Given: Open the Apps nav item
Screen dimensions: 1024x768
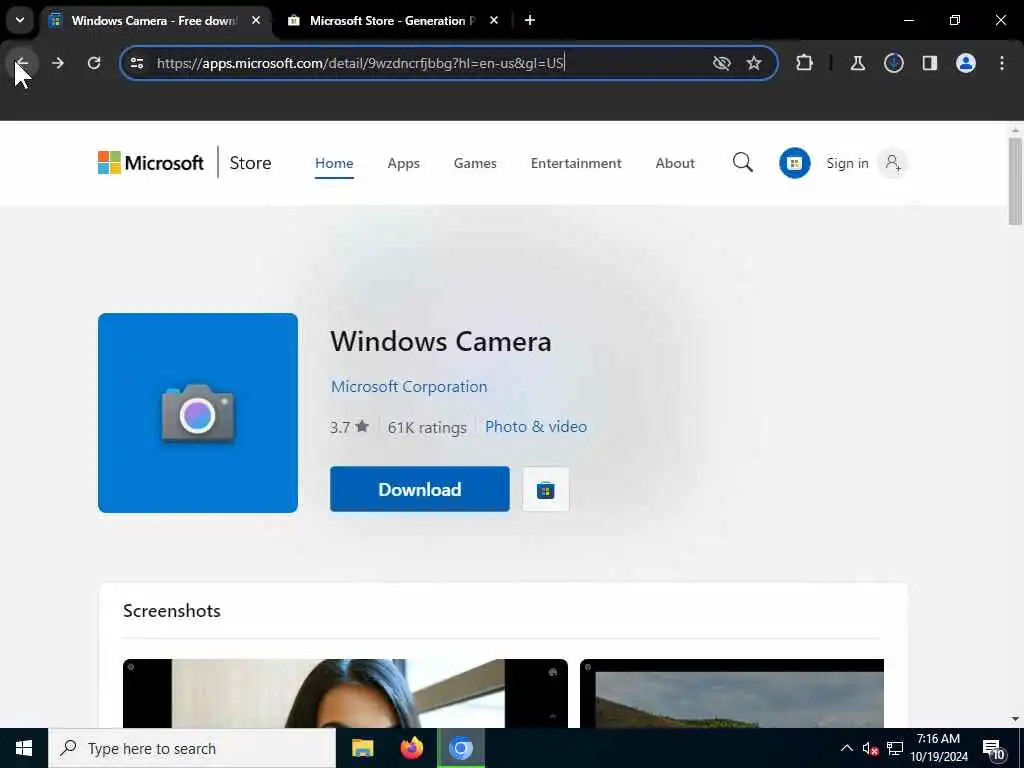Looking at the screenshot, I should (404, 163).
